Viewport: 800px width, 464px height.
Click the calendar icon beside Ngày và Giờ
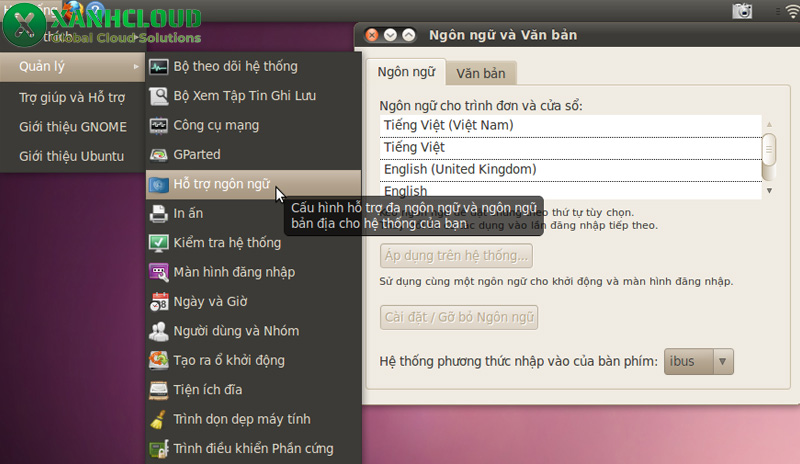[x=158, y=302]
